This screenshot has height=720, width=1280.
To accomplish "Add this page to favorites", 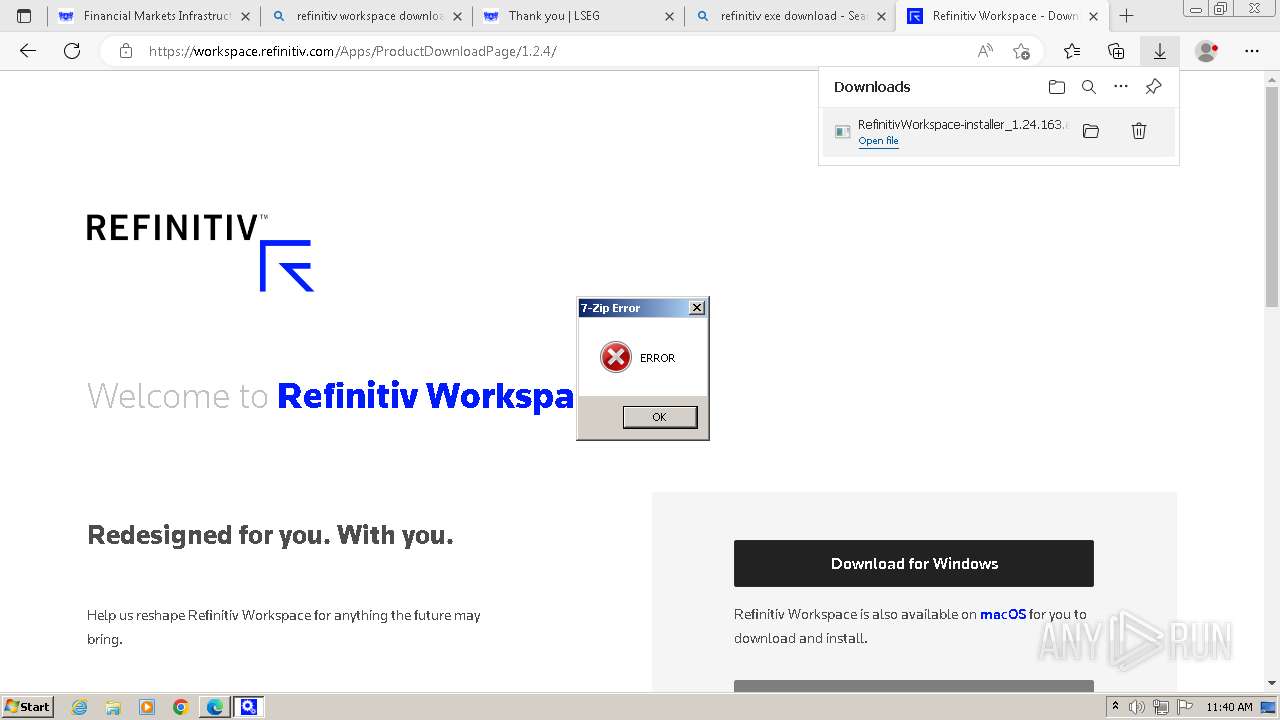I will click(x=1021, y=51).
